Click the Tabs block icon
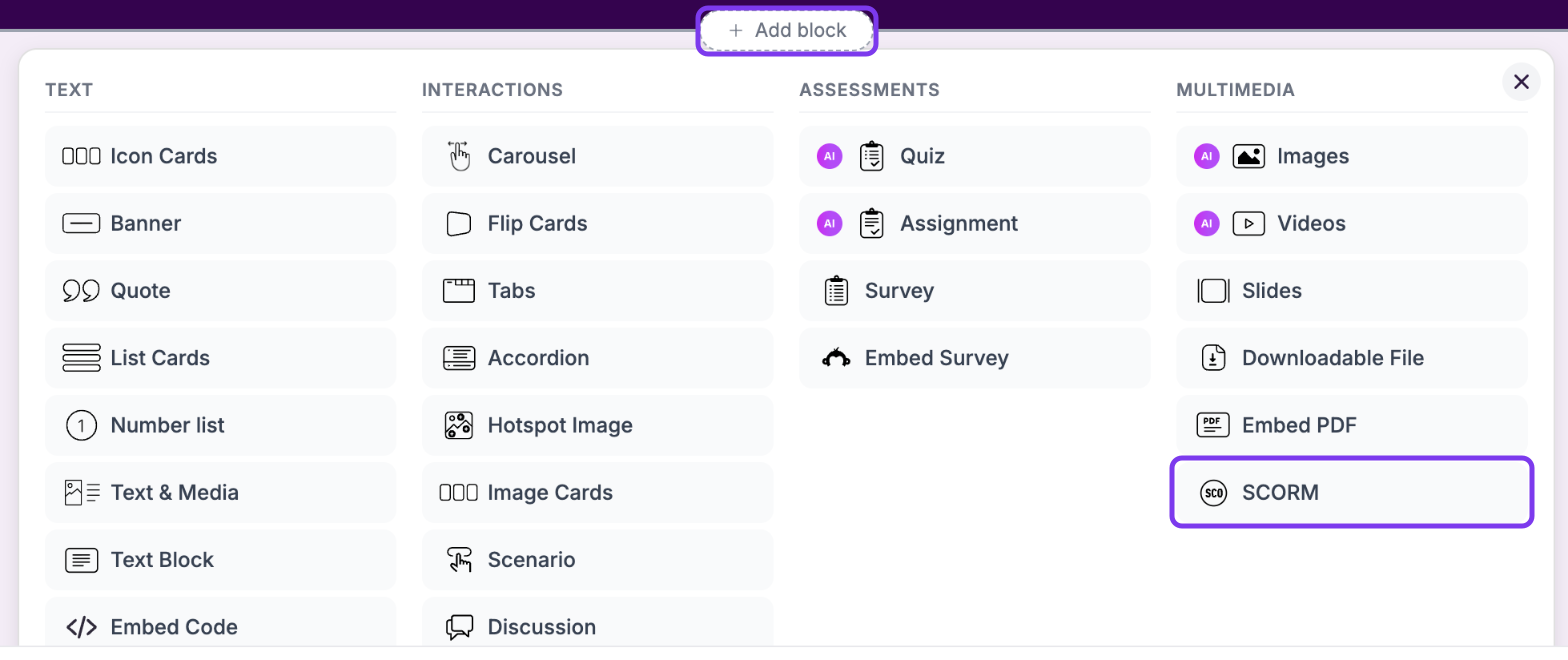The width and height of the screenshot is (1568, 660). click(459, 291)
